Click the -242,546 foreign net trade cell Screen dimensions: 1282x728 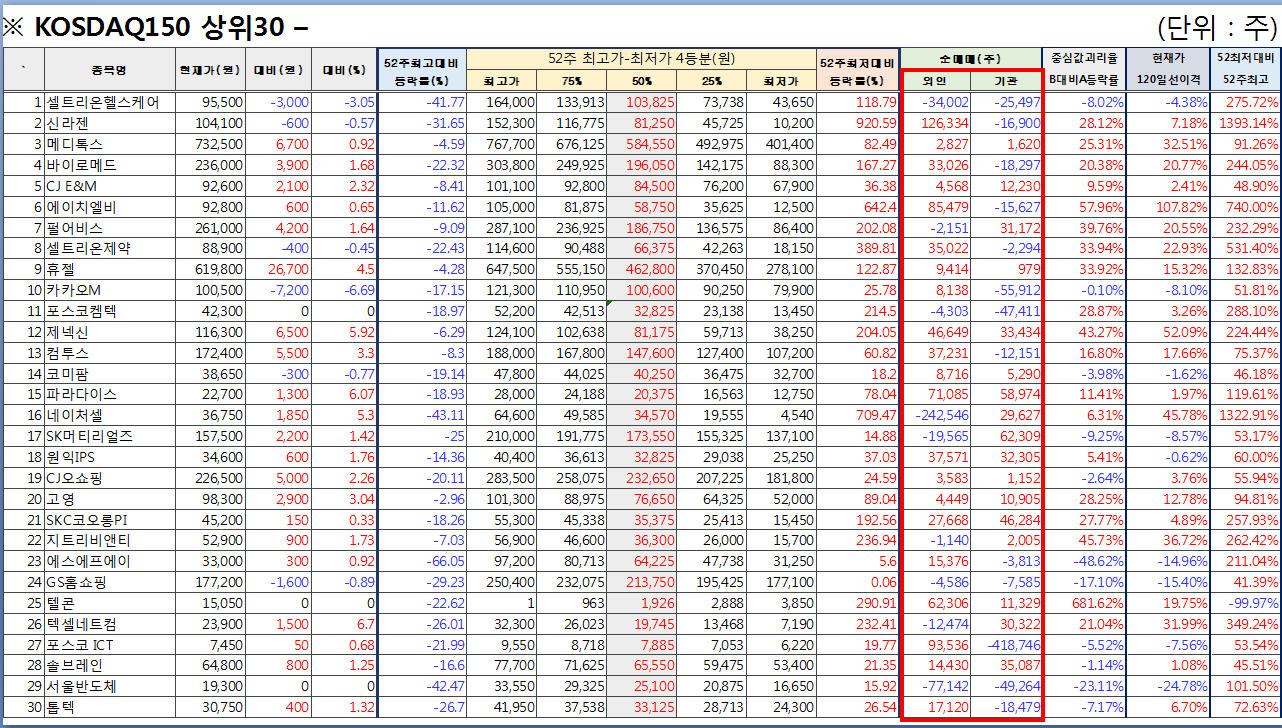pyautogui.click(x=935, y=415)
